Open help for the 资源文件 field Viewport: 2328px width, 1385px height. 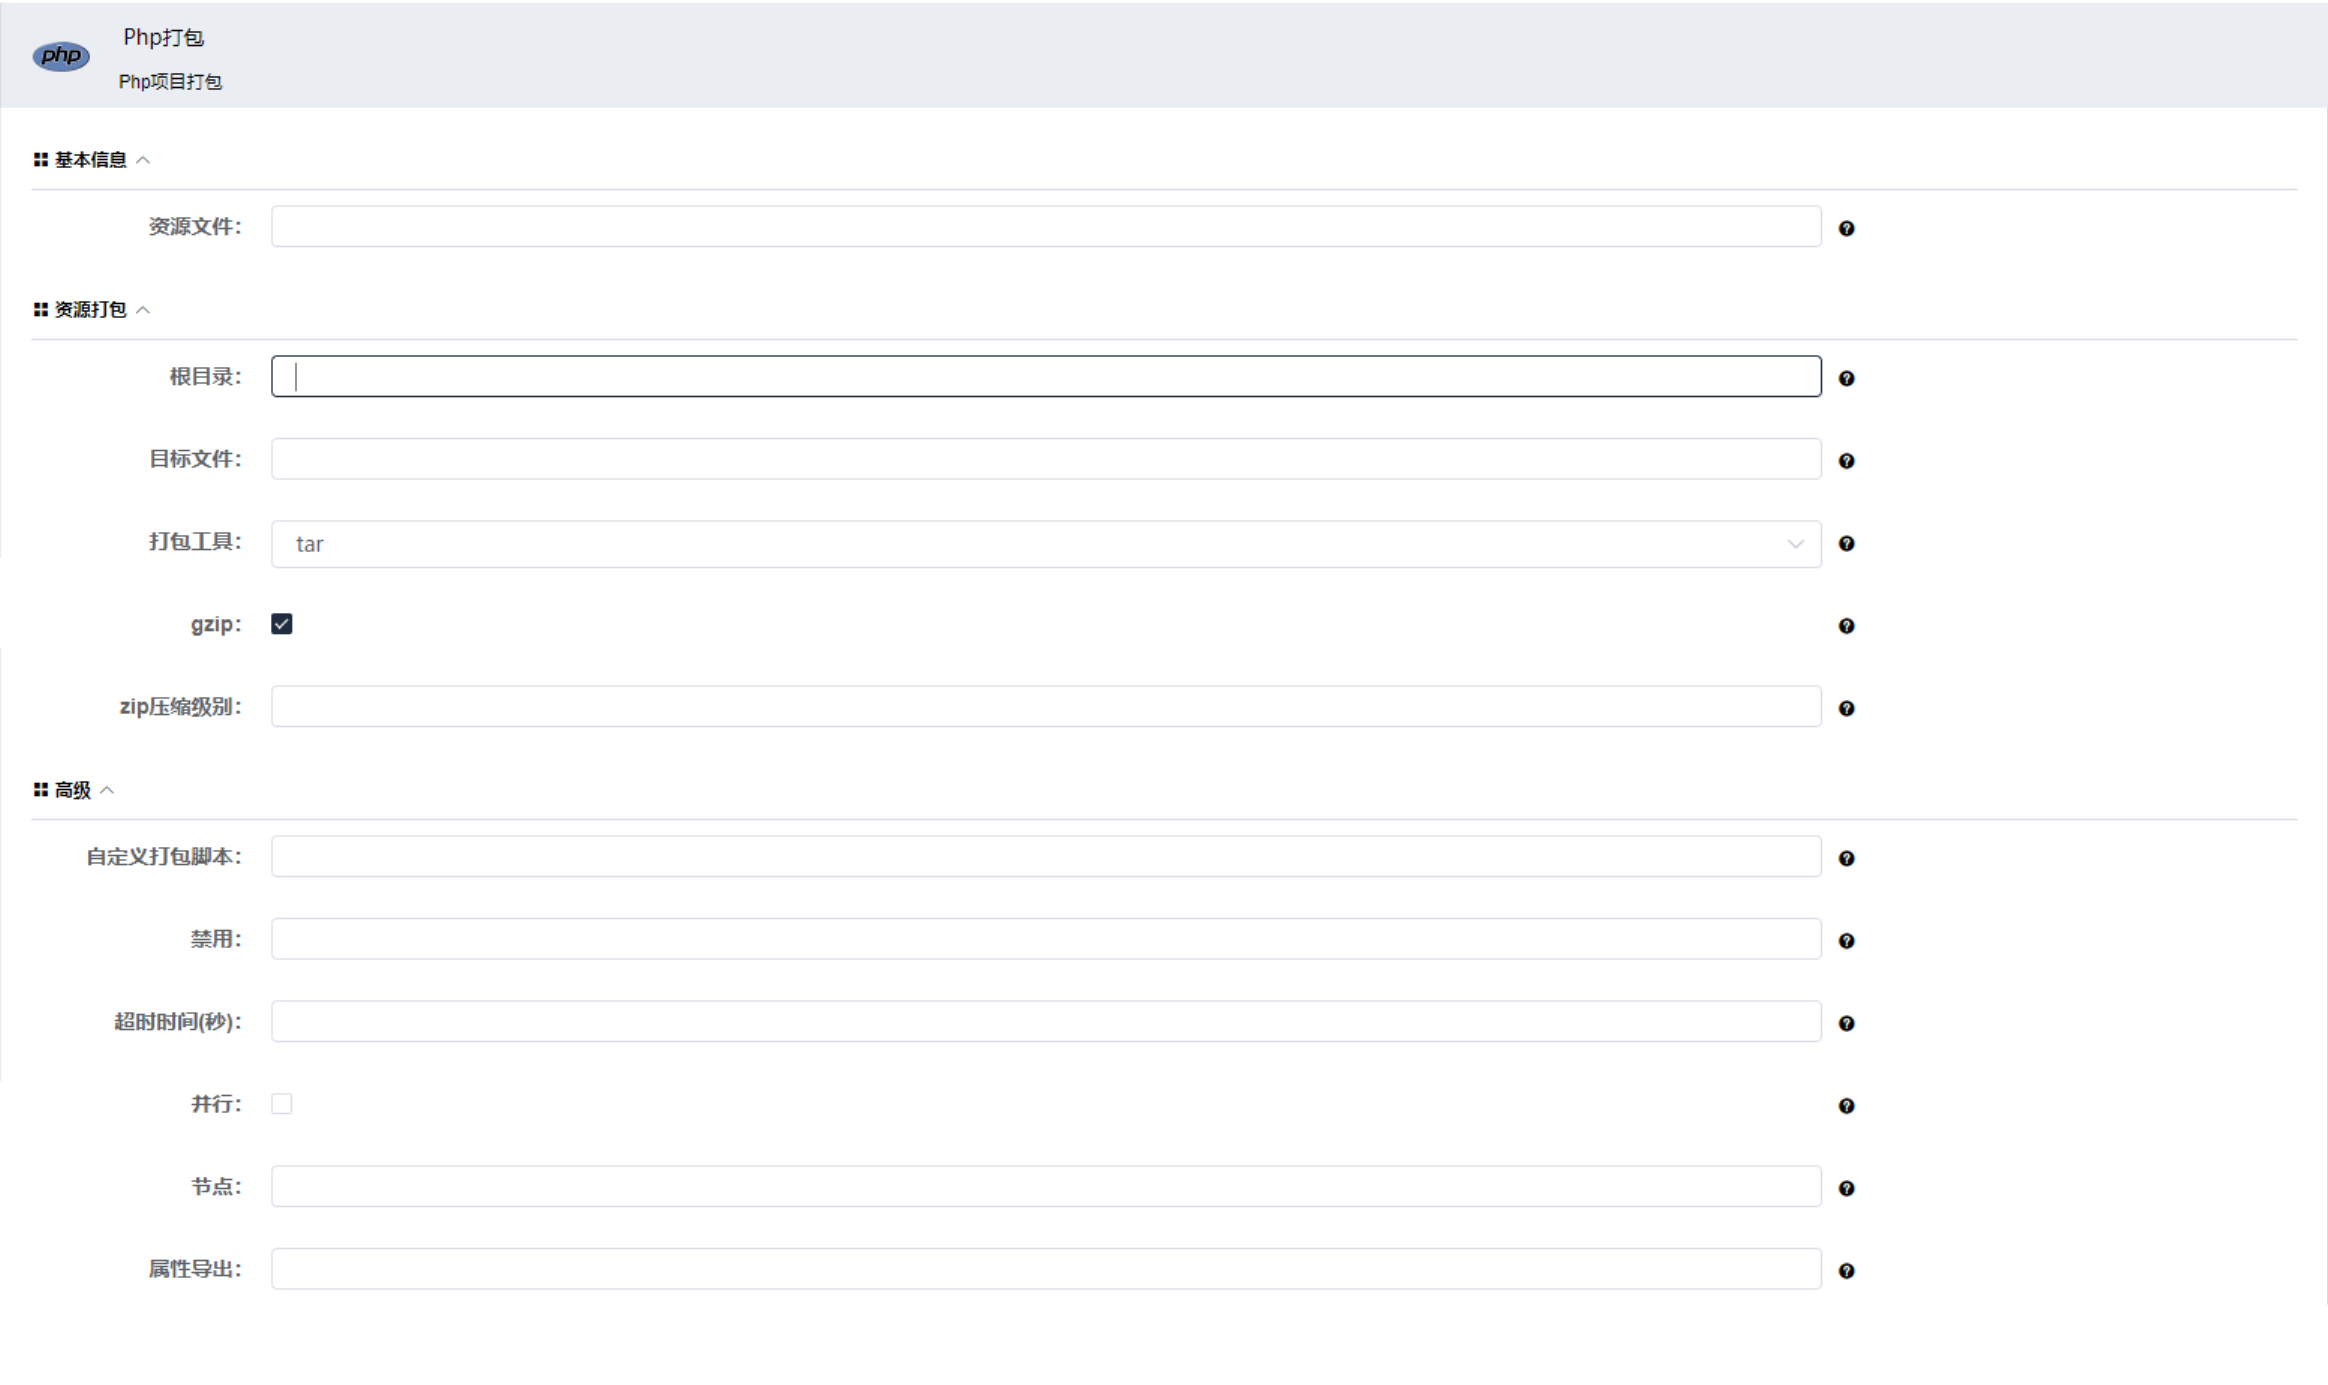coord(1848,228)
